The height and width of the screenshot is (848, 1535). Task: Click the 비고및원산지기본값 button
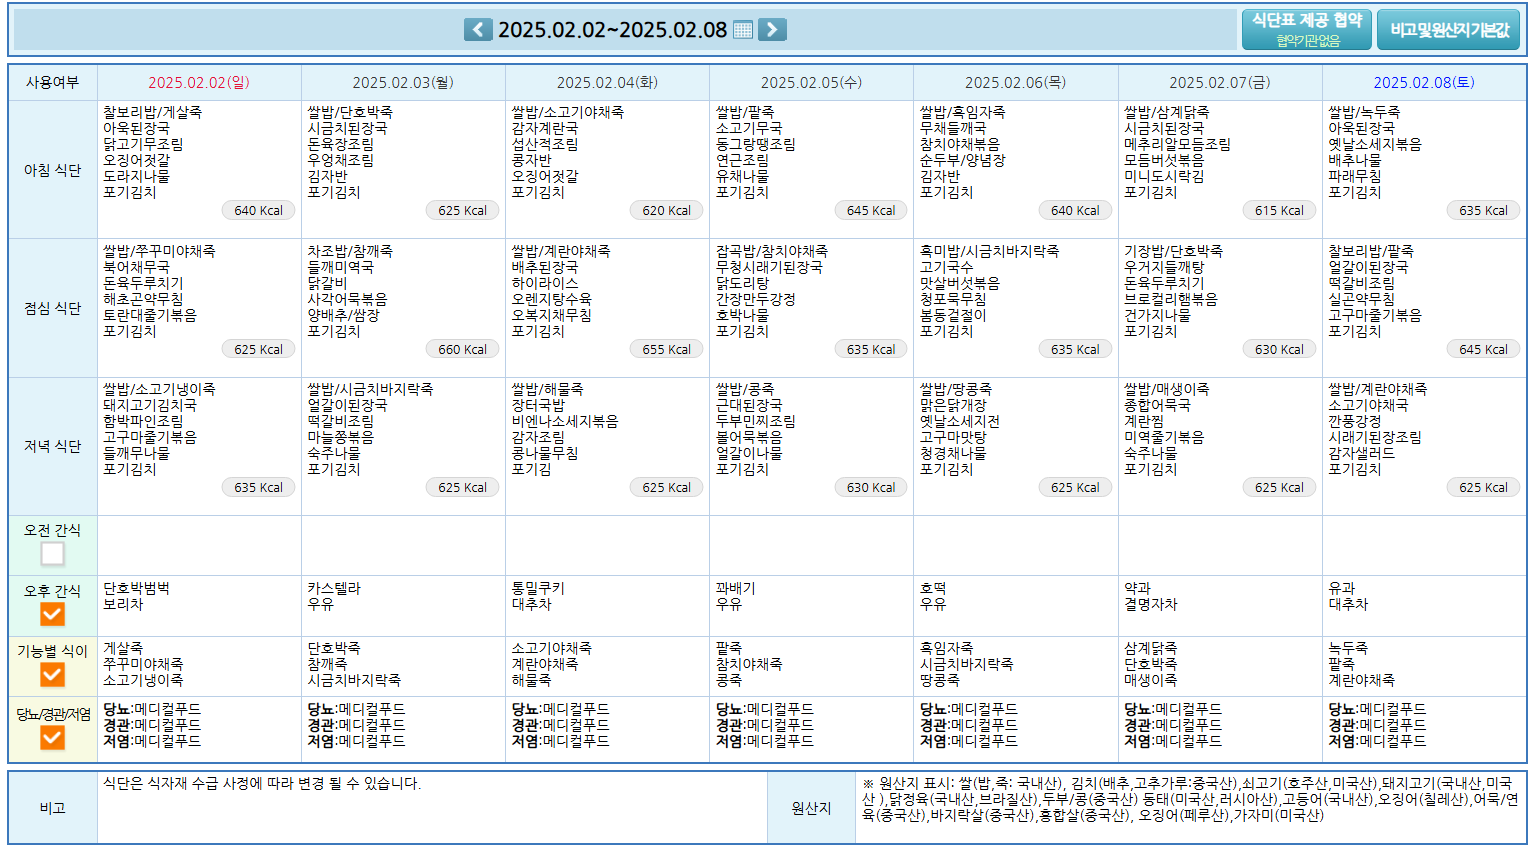1448,30
